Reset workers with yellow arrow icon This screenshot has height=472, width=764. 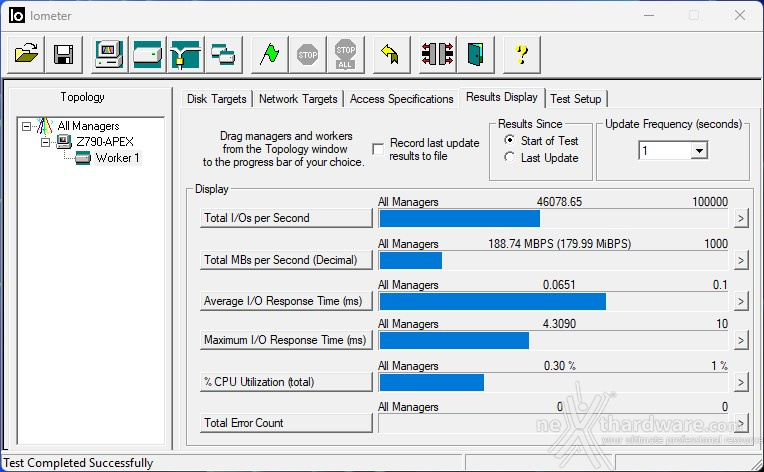point(391,54)
